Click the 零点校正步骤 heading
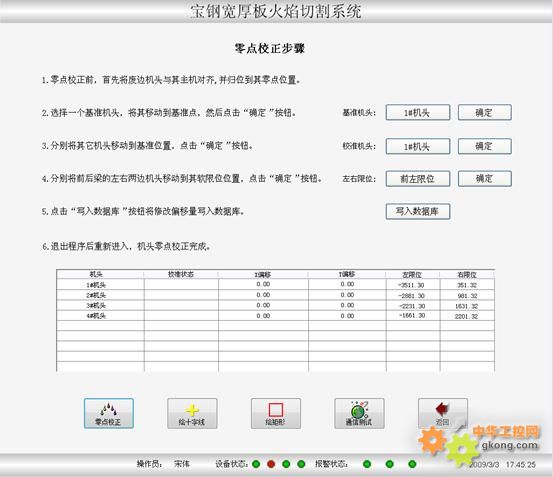The image size is (553, 477). point(270,48)
